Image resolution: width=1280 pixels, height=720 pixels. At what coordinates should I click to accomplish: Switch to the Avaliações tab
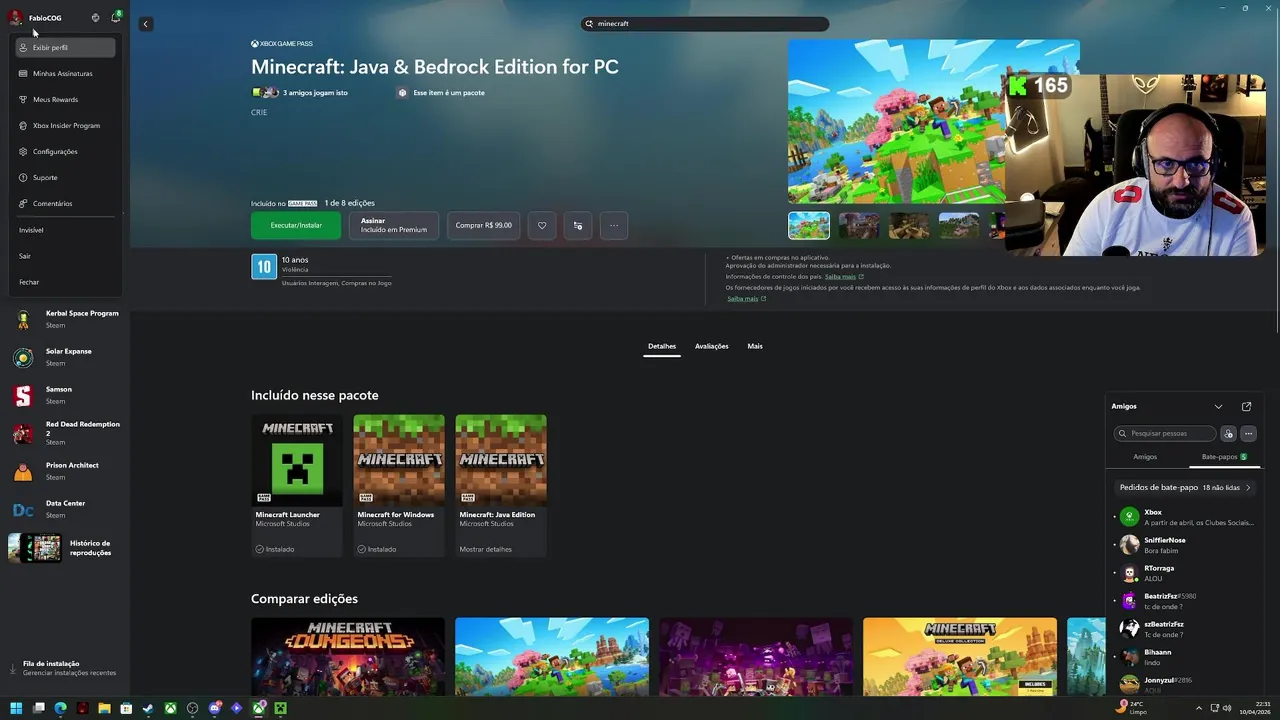[712, 346]
